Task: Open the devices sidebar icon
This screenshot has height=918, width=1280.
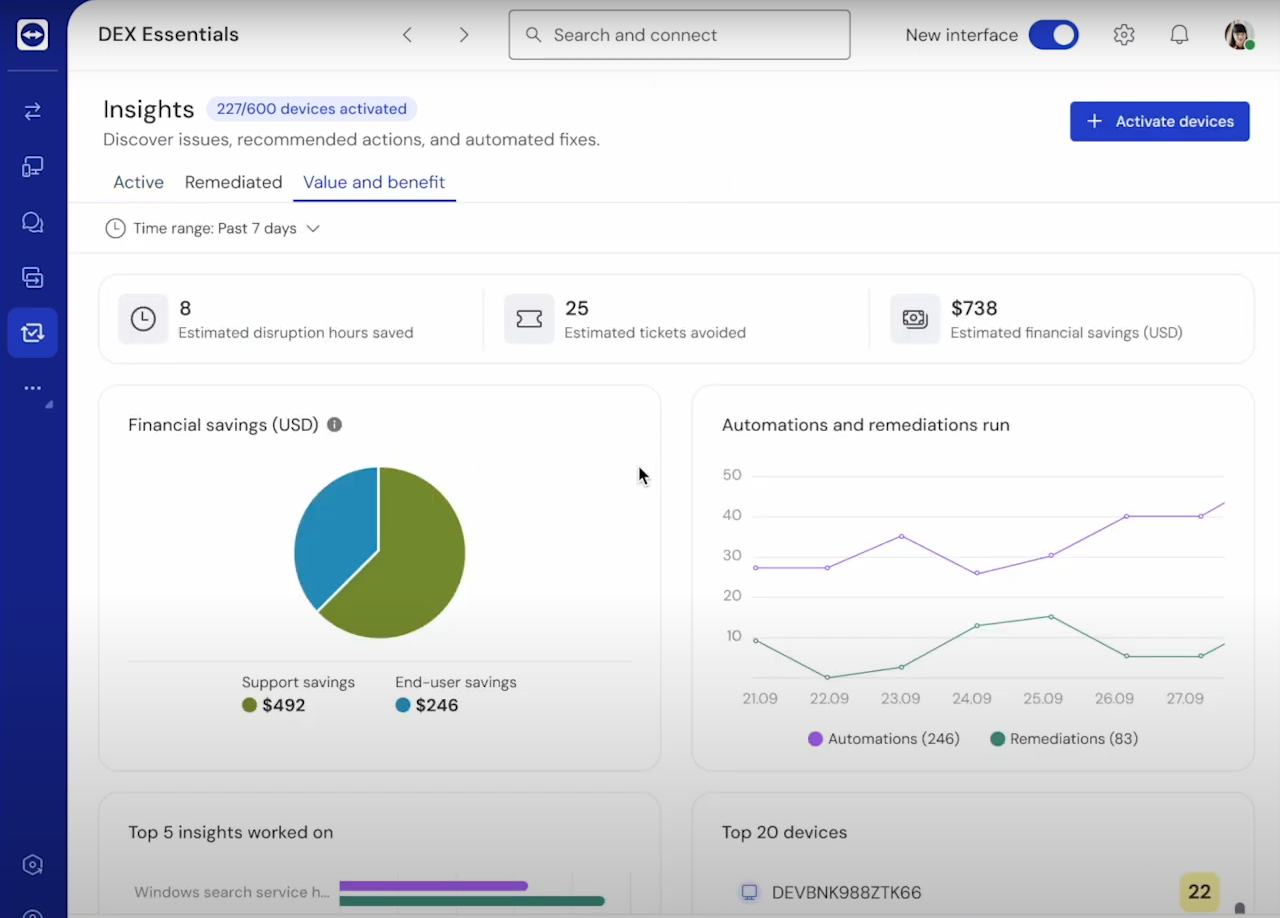Action: 32,167
